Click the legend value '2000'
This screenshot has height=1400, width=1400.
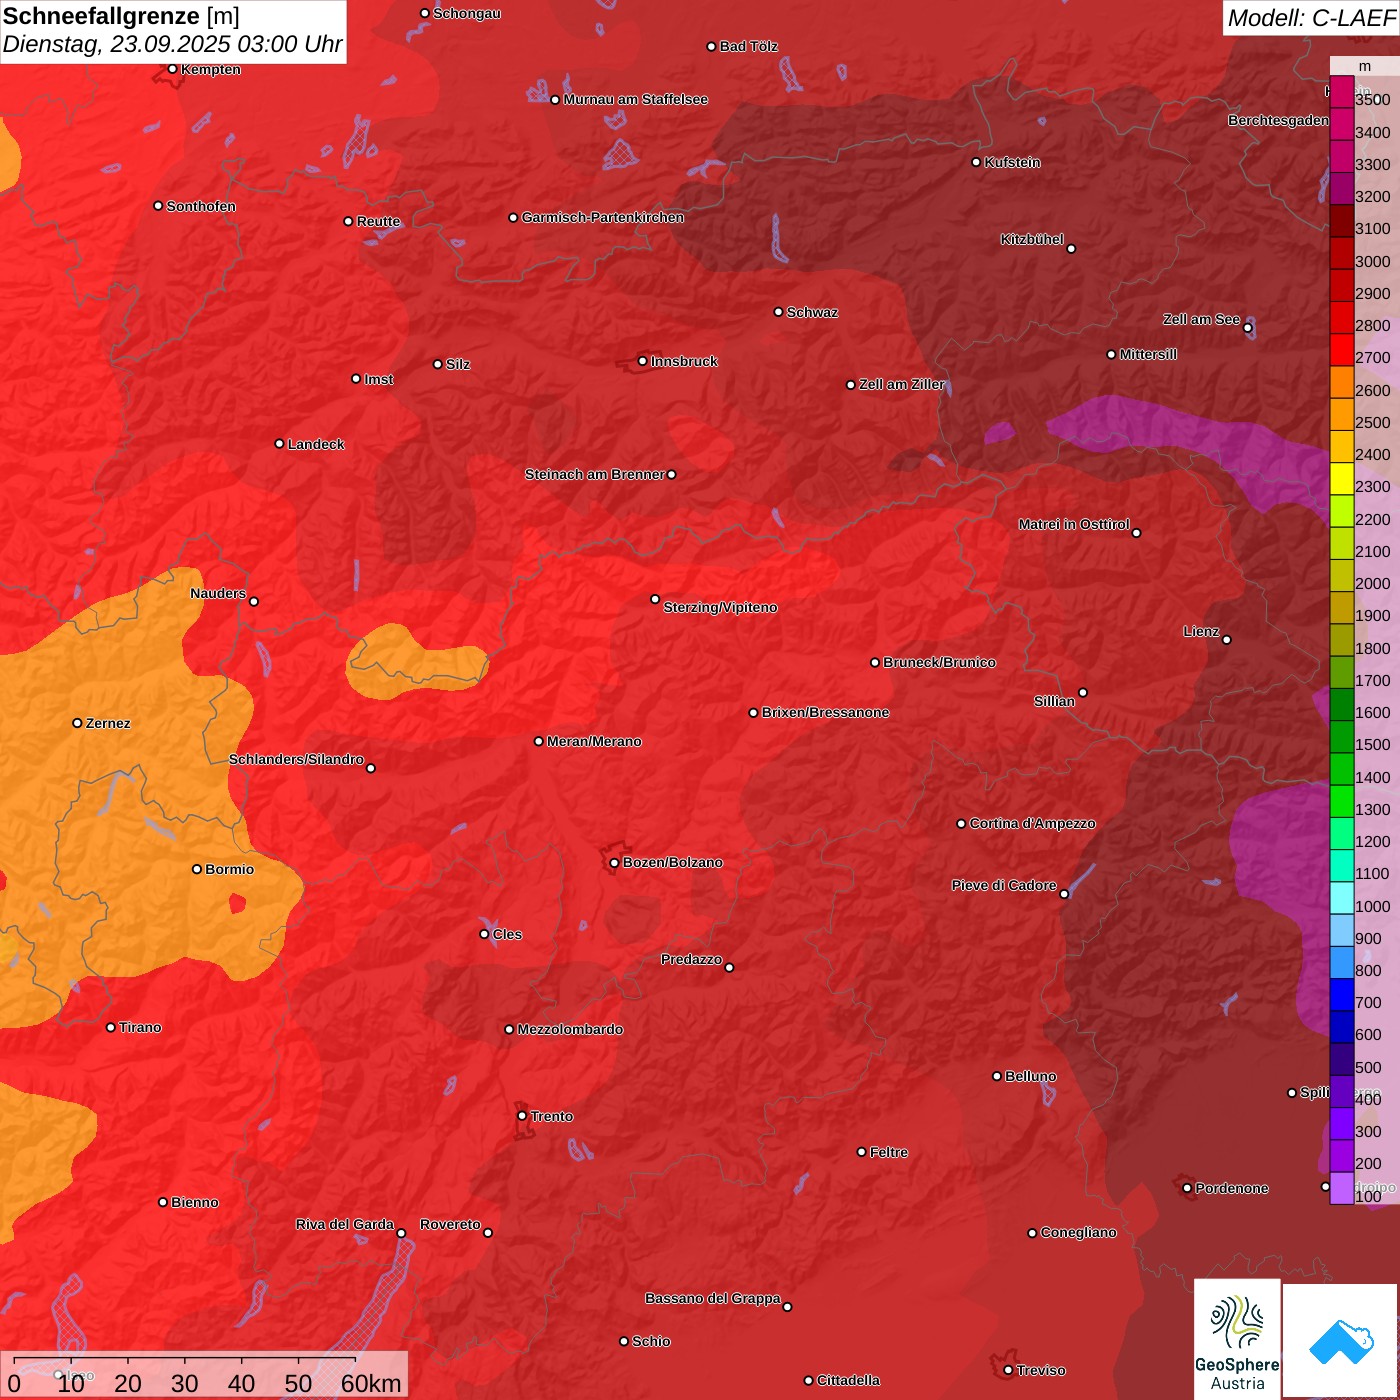(x=1372, y=584)
